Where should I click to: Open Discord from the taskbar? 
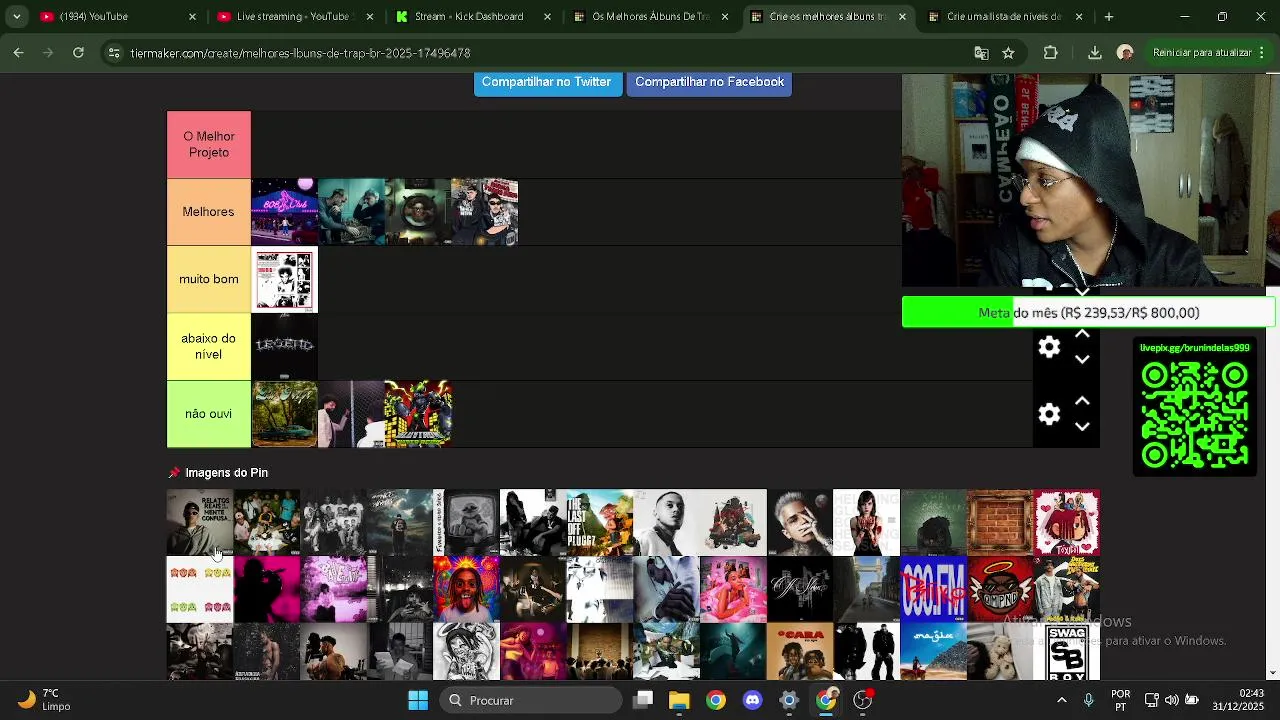pyautogui.click(x=753, y=700)
